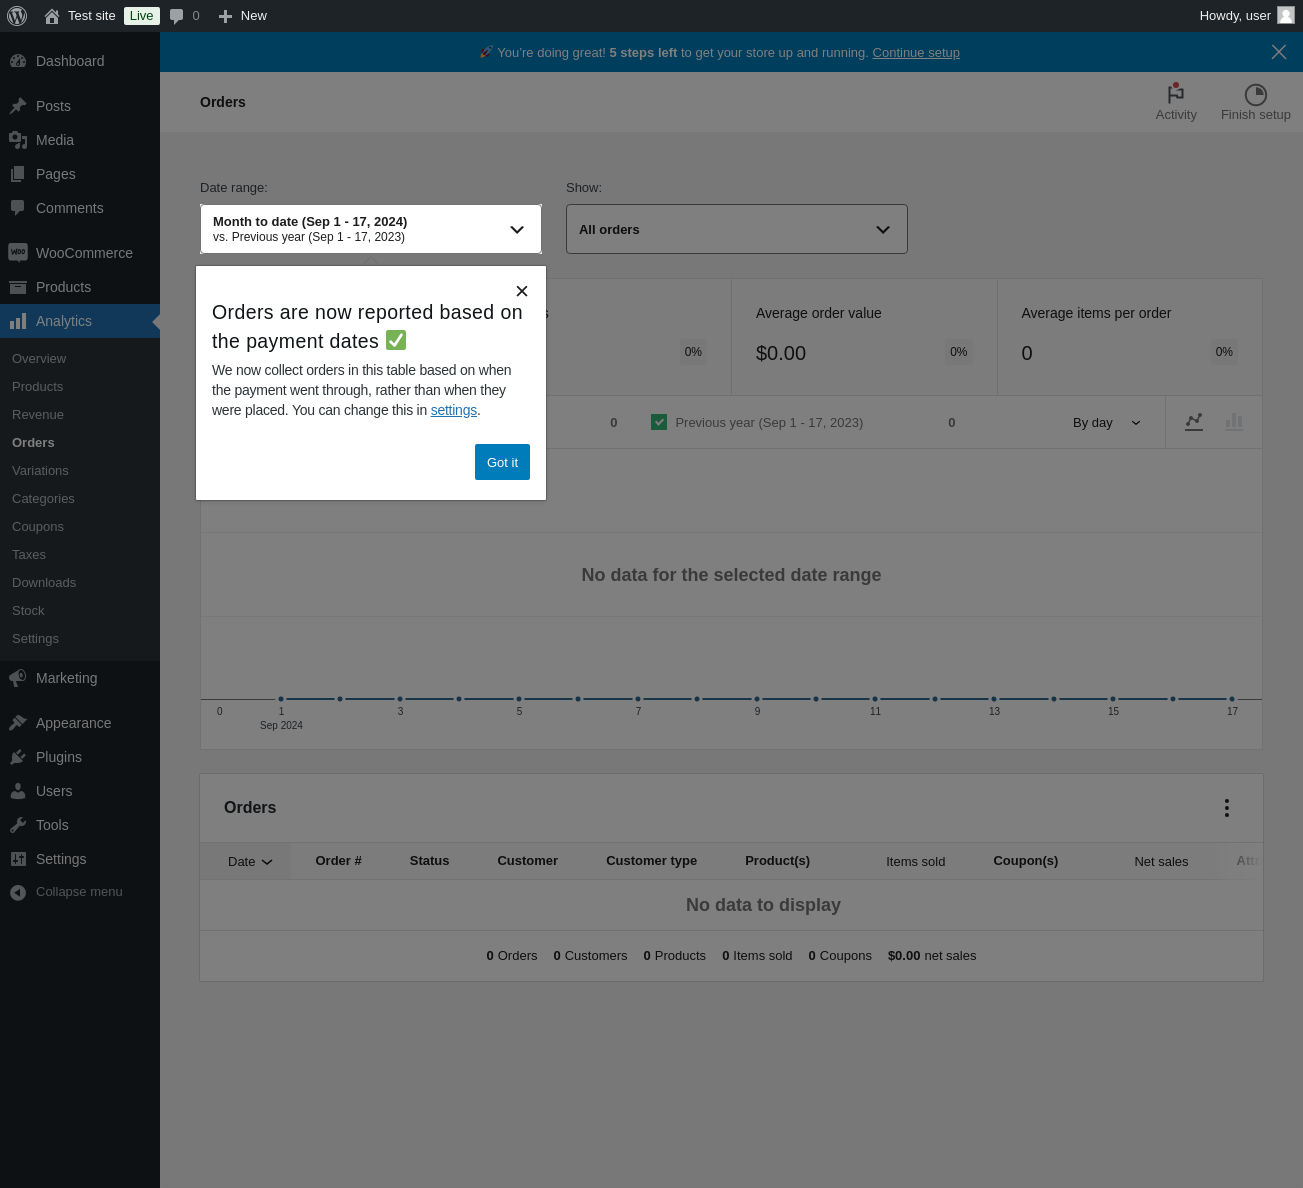Open the Date range dropdown
Image resolution: width=1303 pixels, height=1188 pixels.
pos(371,229)
